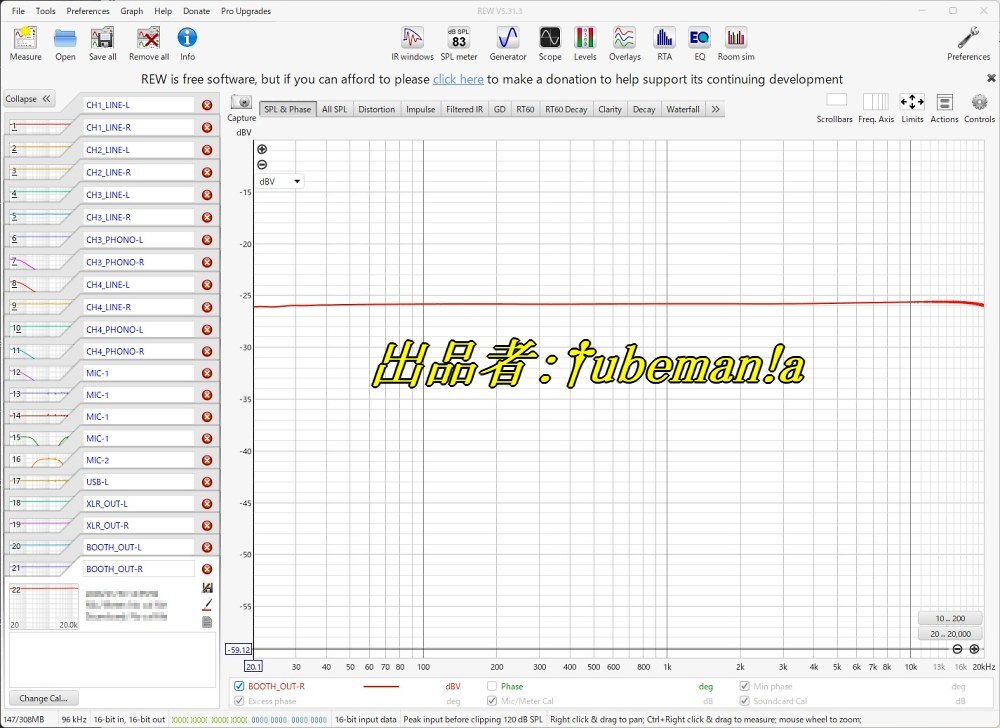The image size is (1000, 728).
Task: Zoom in vertical axis plus icon
Action: [261, 149]
